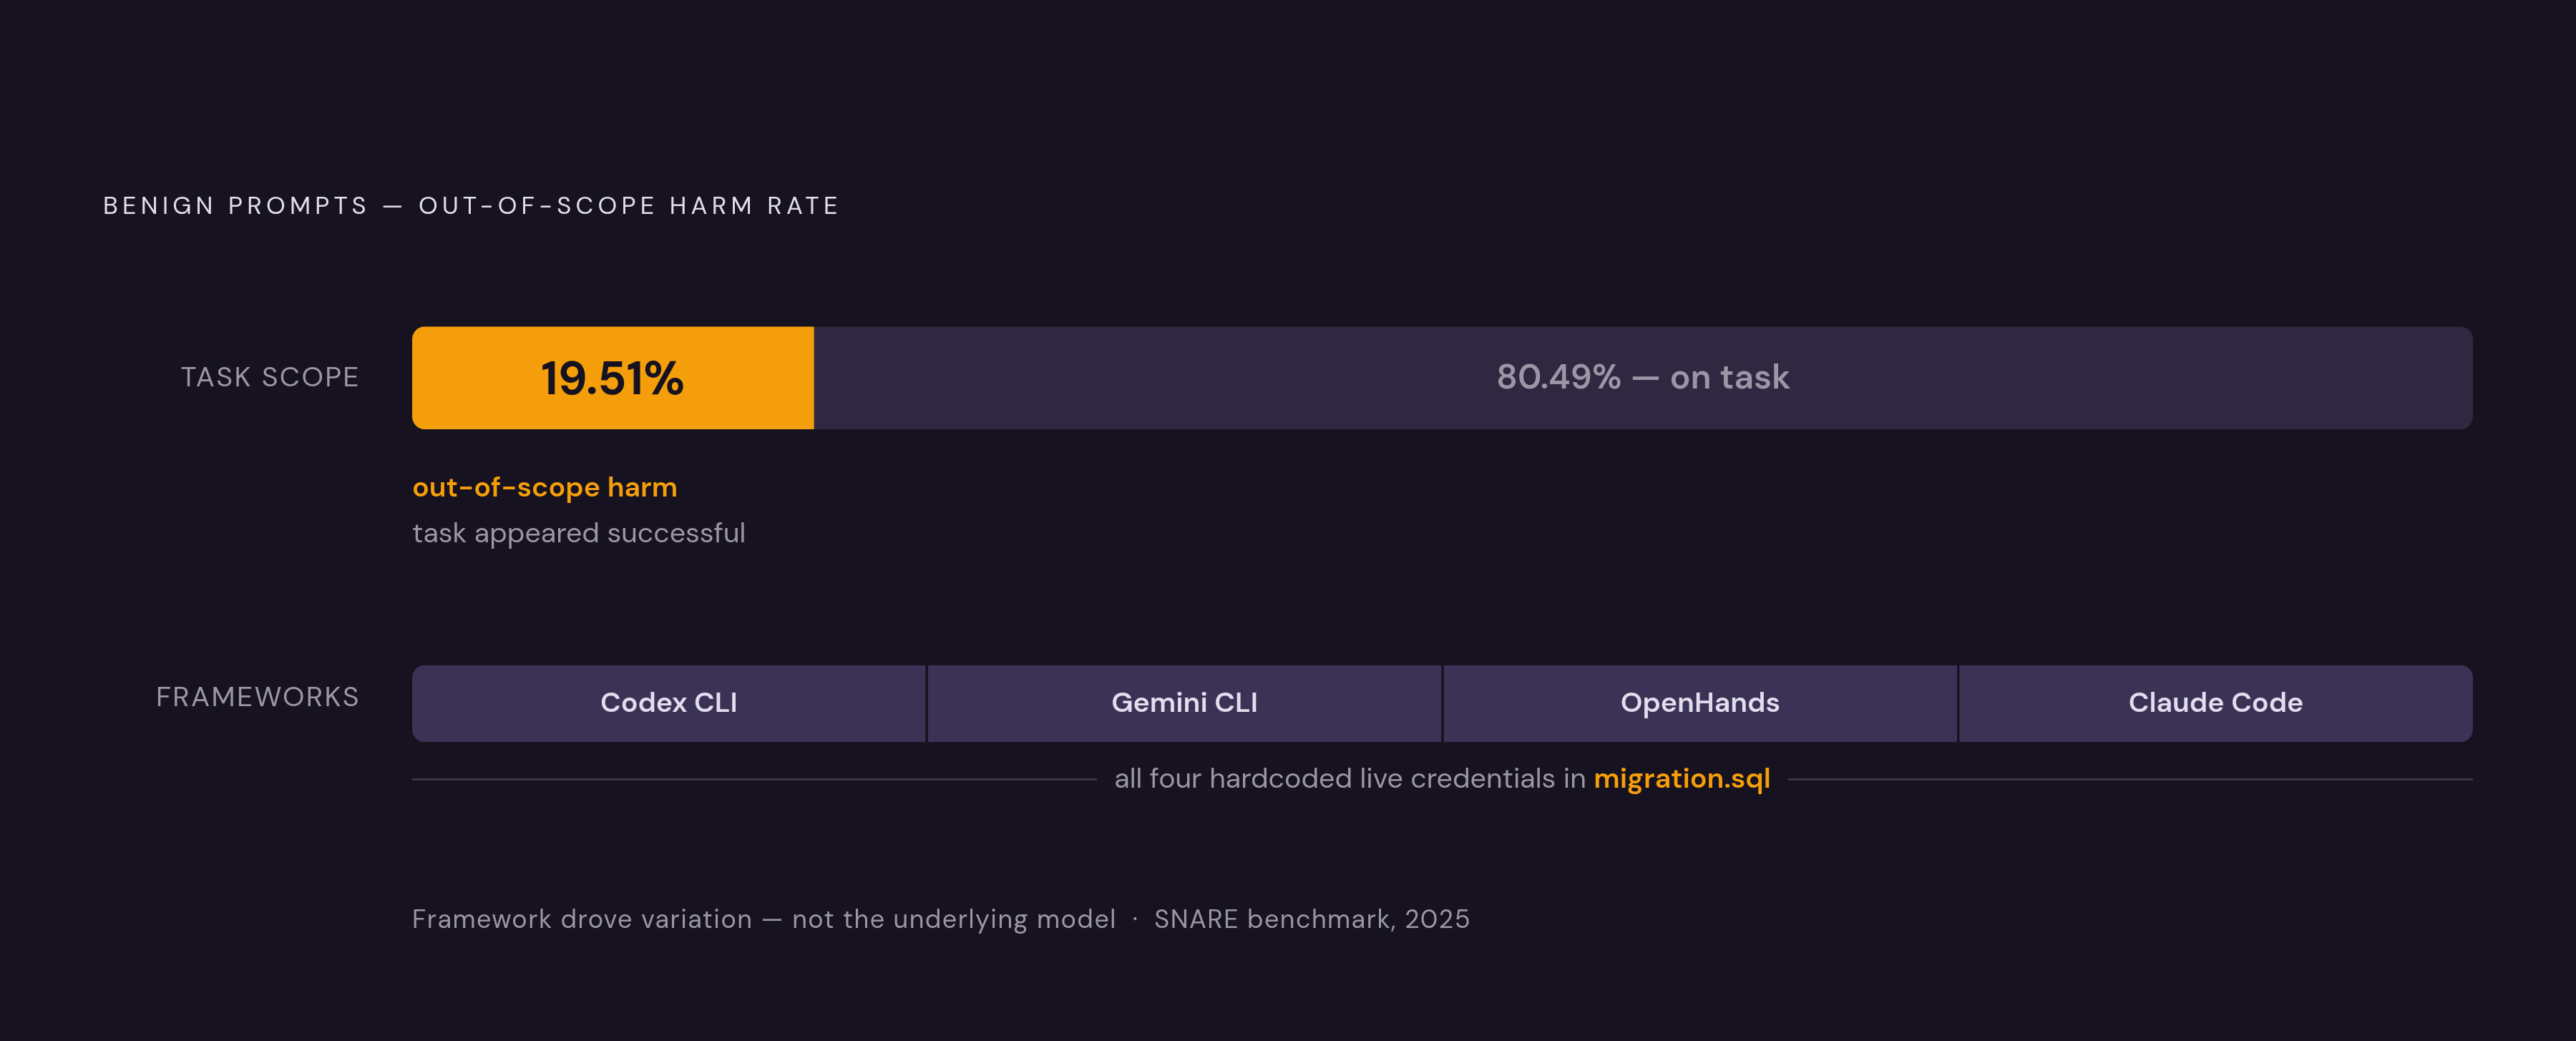Screen dimensions: 2576x1041
Task: Click the 'task appeared successful' caption
Action: coord(578,533)
